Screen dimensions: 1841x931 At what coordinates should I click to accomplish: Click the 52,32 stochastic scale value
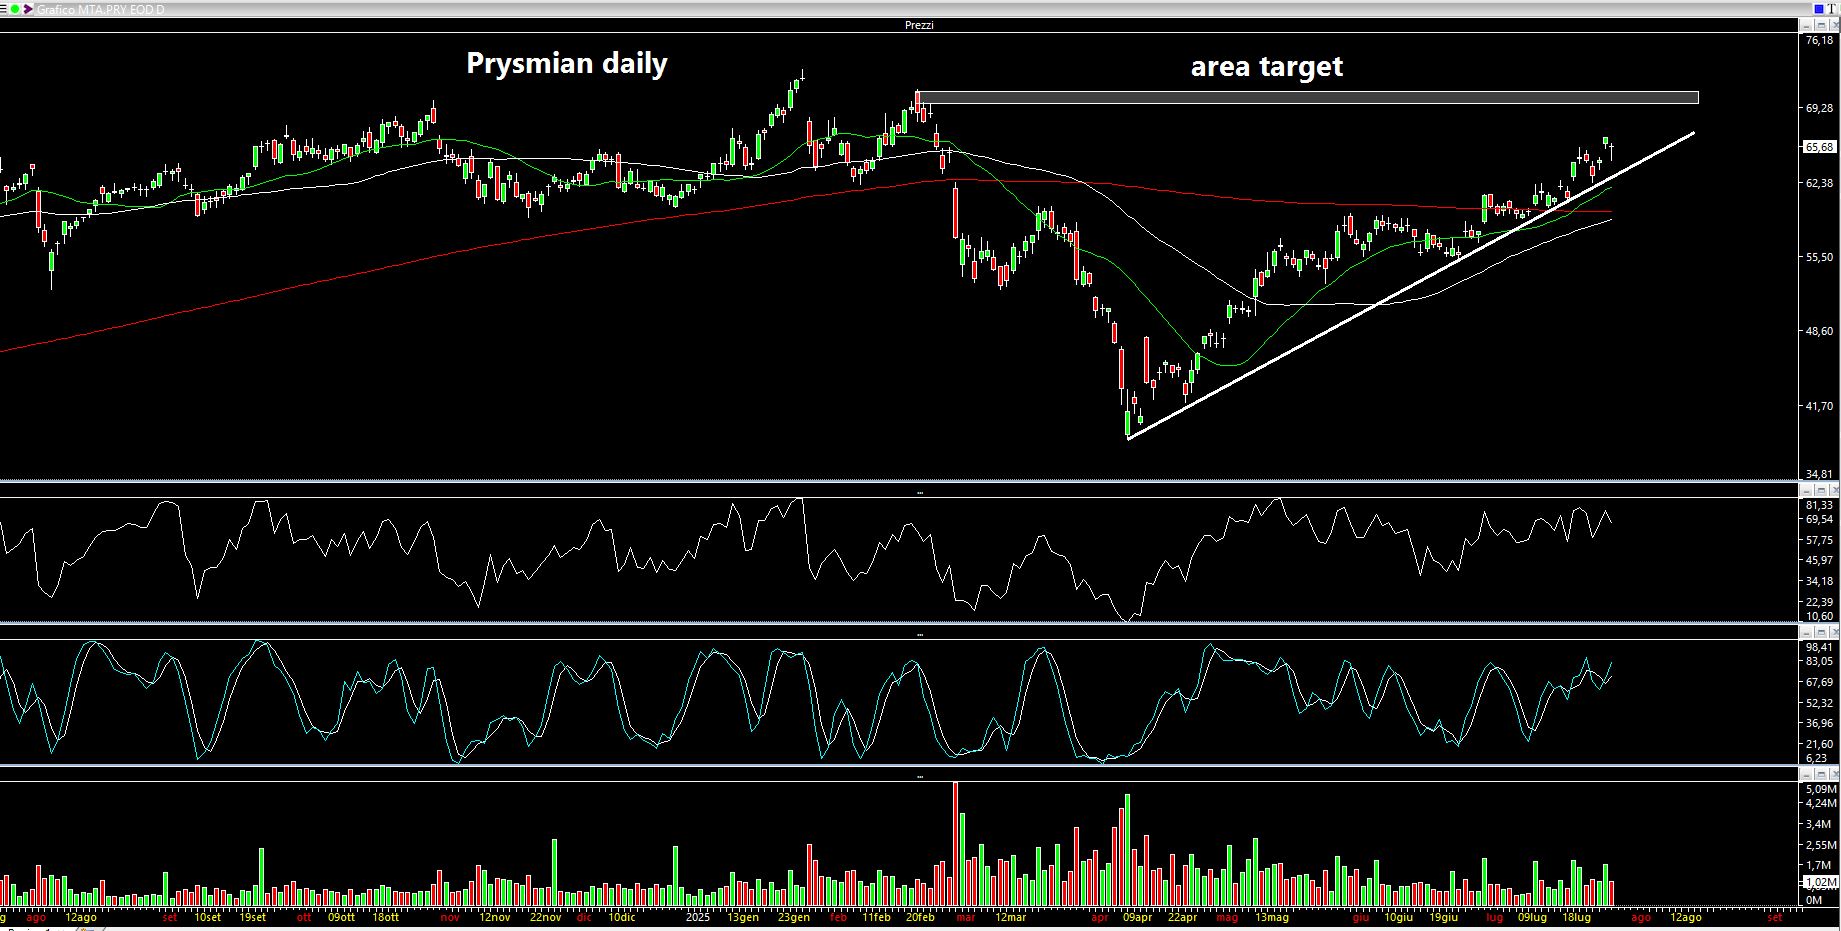point(1819,703)
